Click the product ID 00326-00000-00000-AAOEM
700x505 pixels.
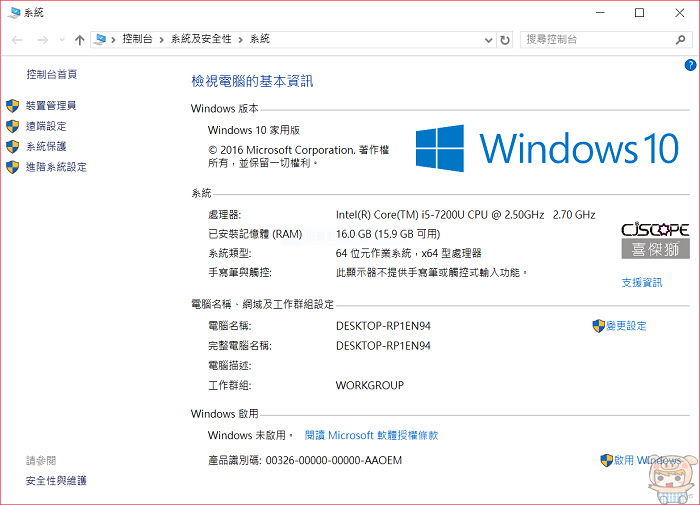pyautogui.click(x=334, y=460)
